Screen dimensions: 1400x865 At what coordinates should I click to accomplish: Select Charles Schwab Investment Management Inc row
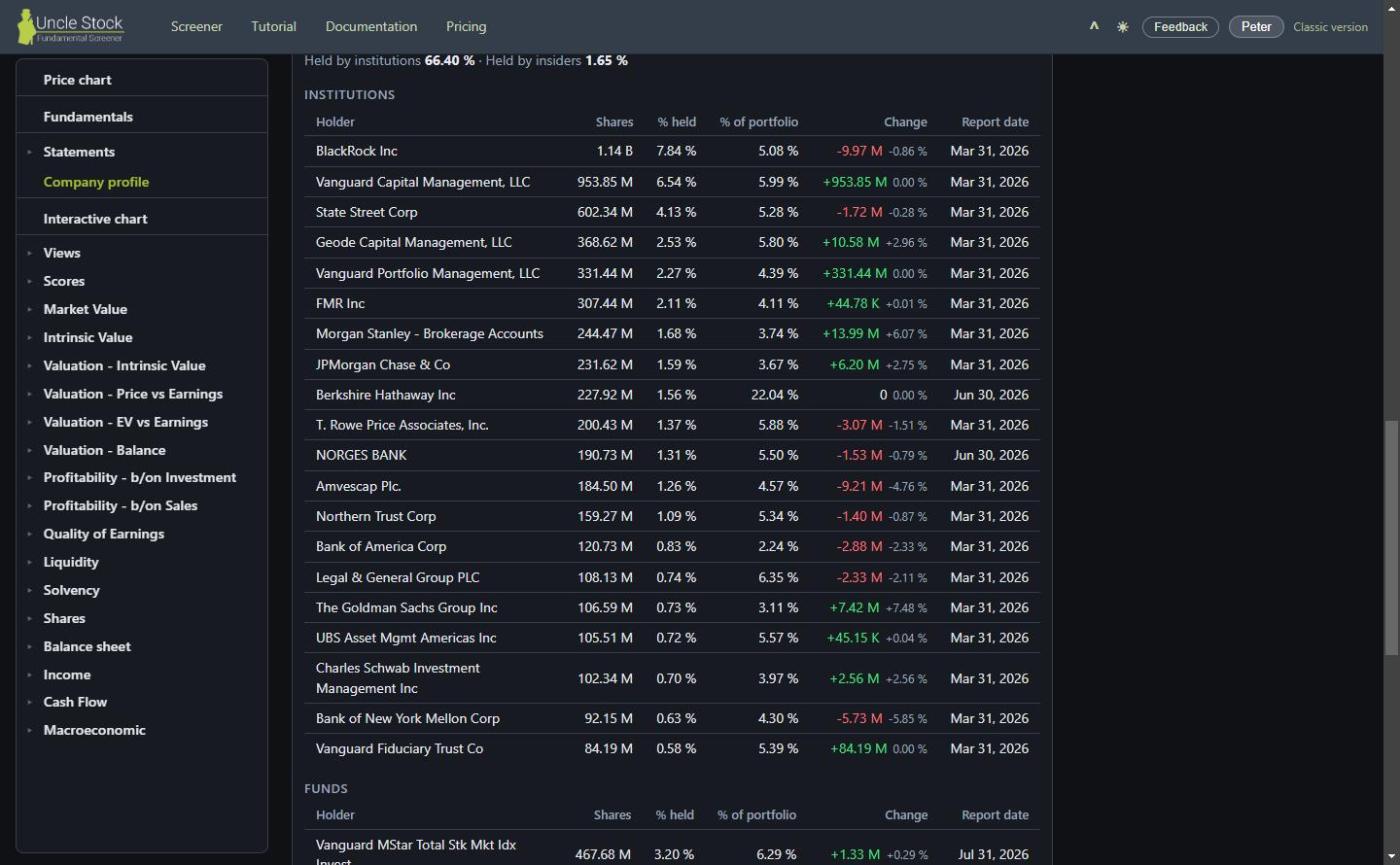point(672,678)
